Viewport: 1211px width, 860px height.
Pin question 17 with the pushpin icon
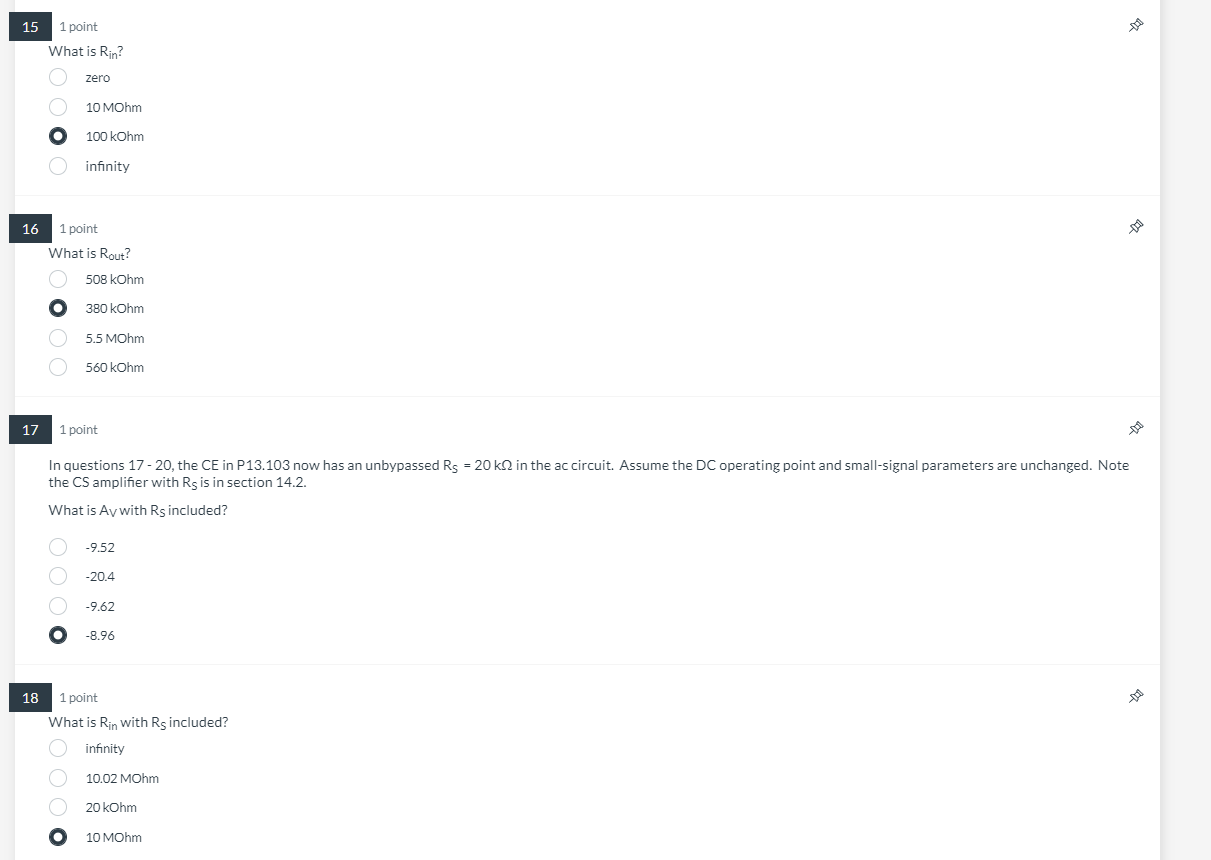coord(1135,428)
